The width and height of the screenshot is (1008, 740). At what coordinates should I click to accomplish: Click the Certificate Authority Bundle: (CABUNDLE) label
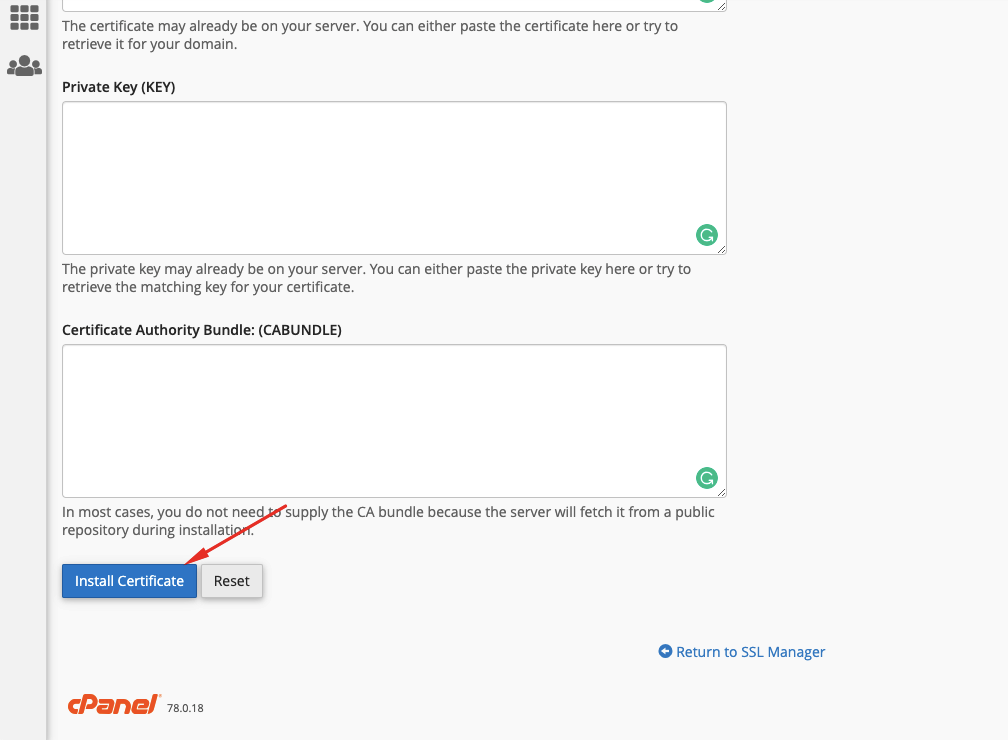(x=202, y=330)
